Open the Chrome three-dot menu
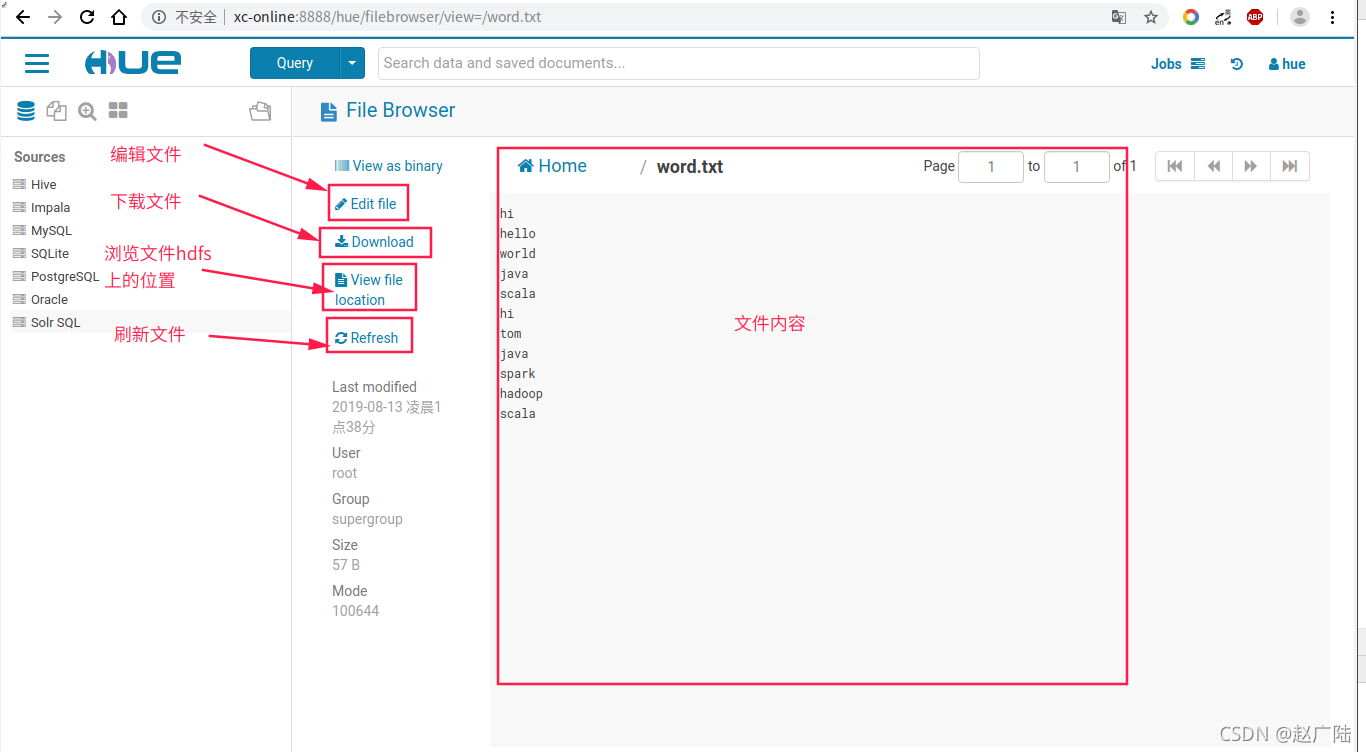The image size is (1366, 752). tap(1332, 17)
